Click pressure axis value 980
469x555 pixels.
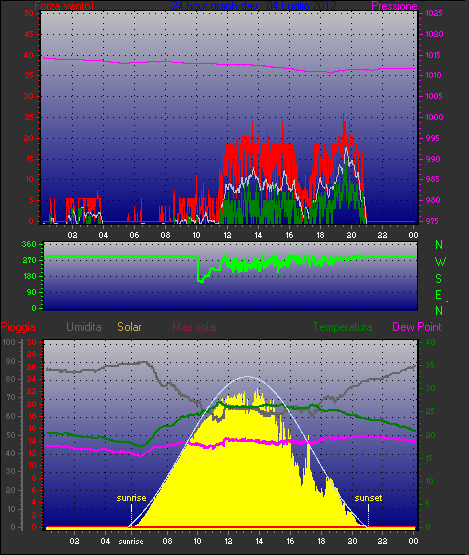click(x=433, y=200)
